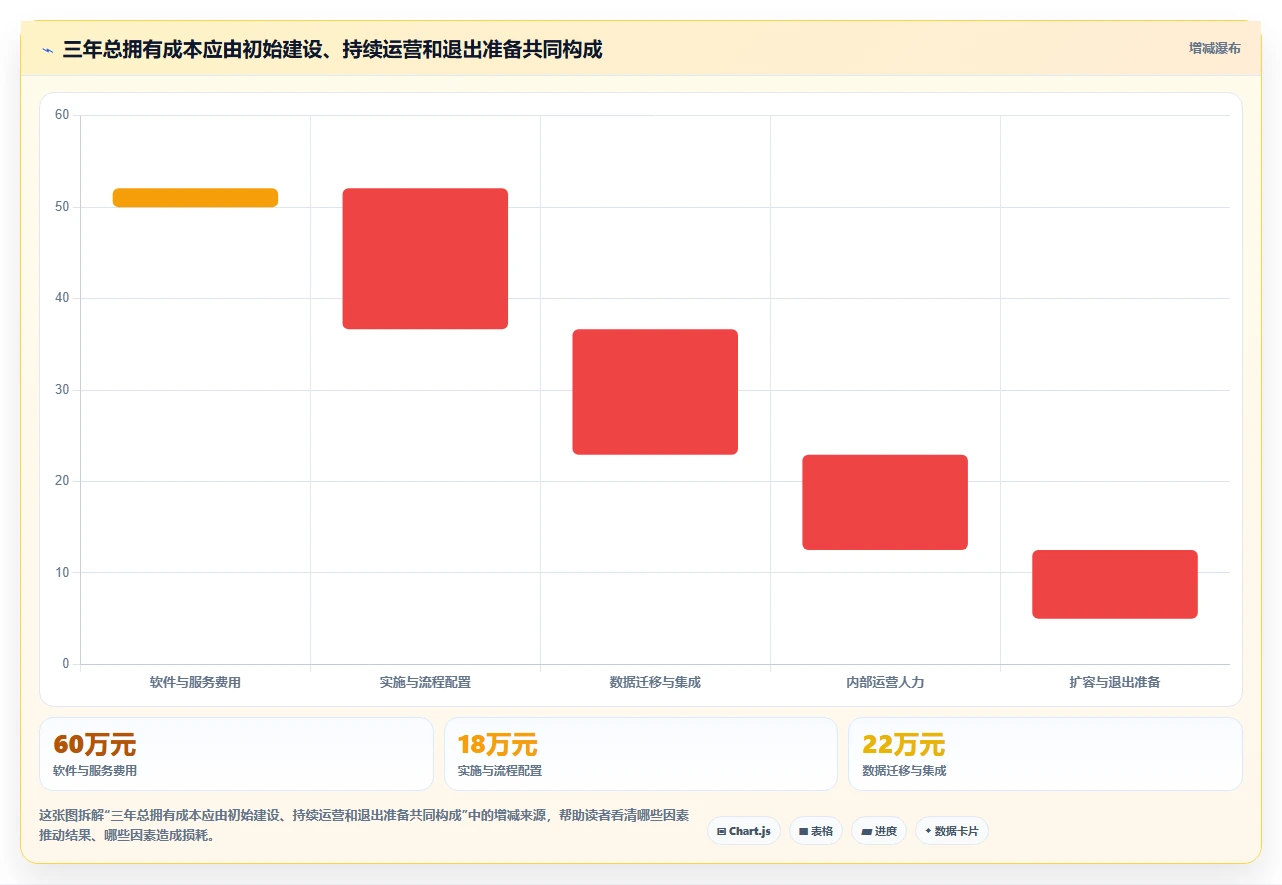Screen dimensions: 1282x885
Task: Click the red 内部运营人力 bar
Action: tap(885, 502)
